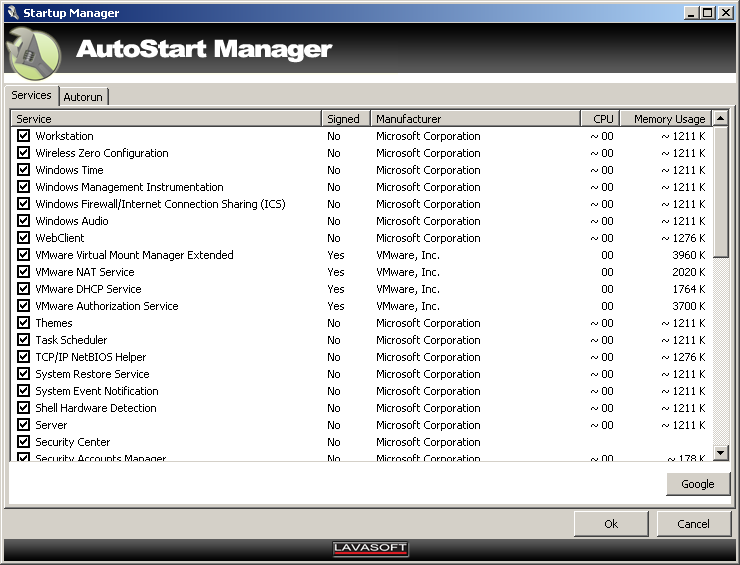Click the Lavasoft logo at the bottom

tap(370, 548)
